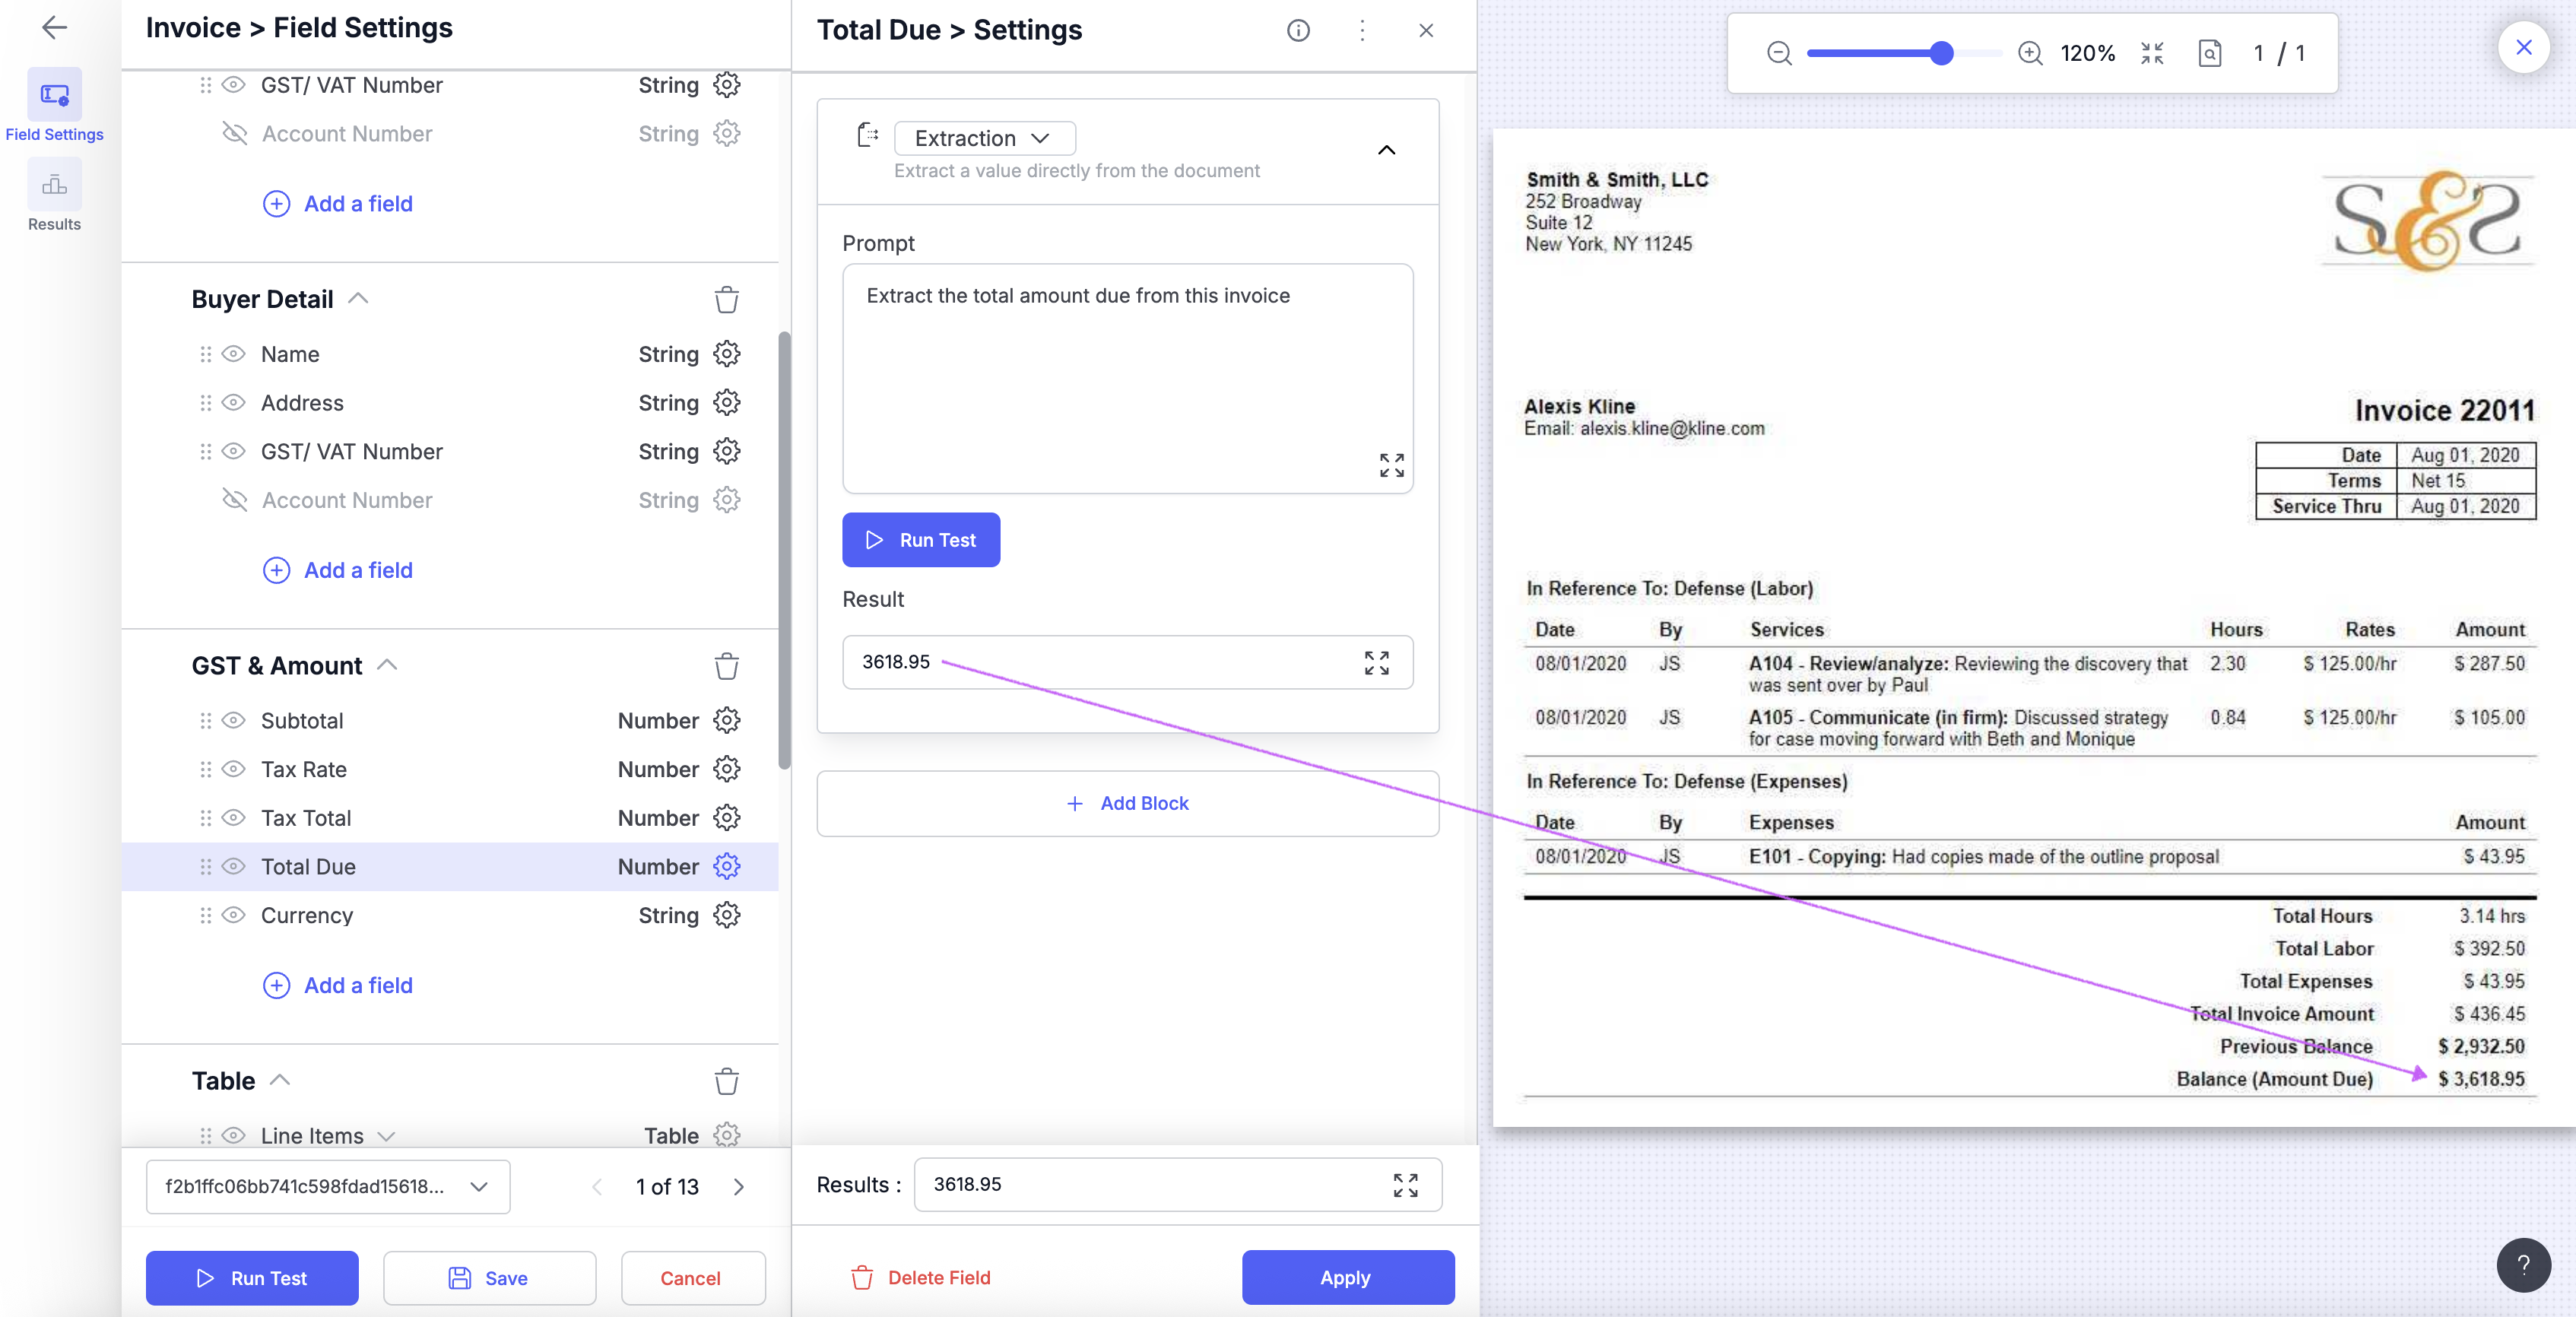Zoom out the document preview
Image resolution: width=2576 pixels, height=1317 pixels.
1779,53
